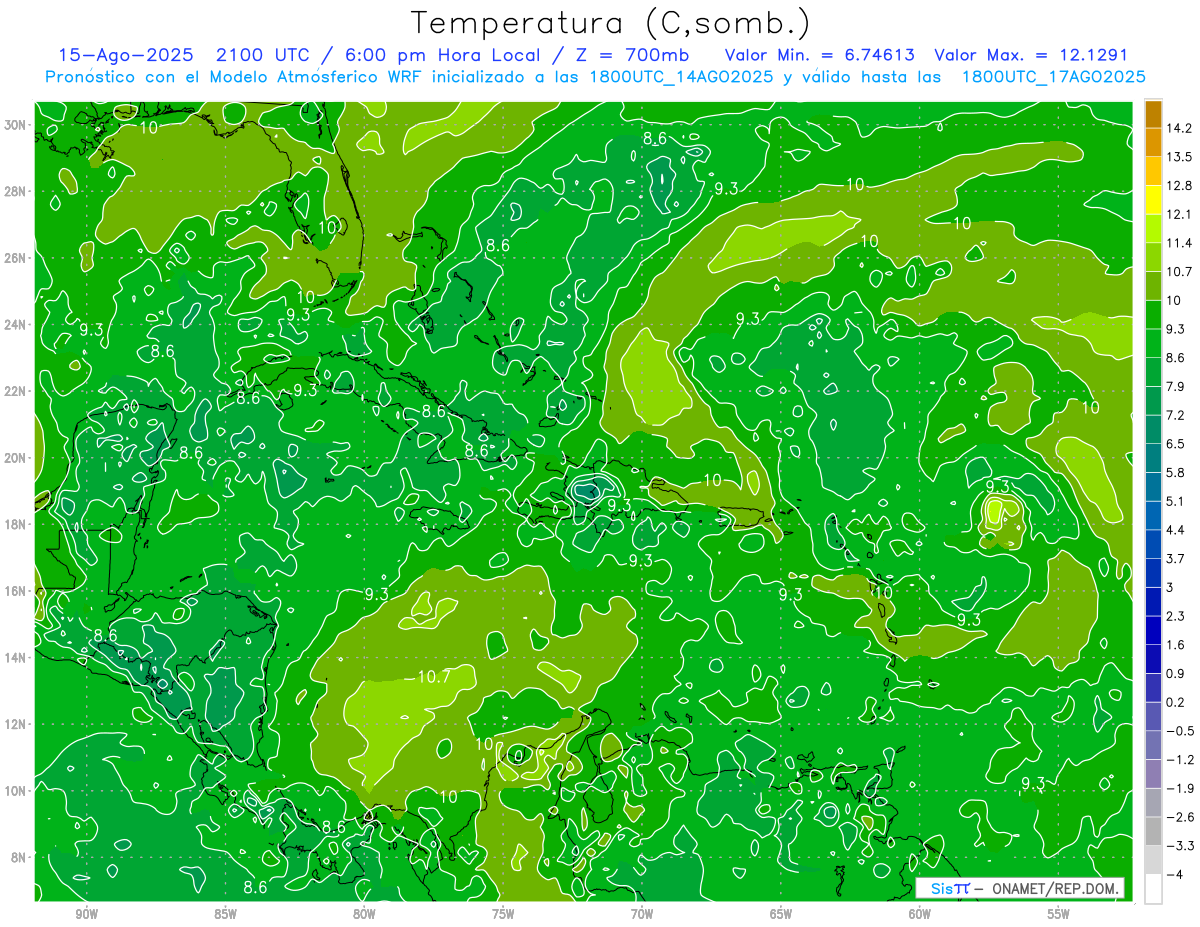Click the 60W longitude axis label
The height and width of the screenshot is (927, 1200).
pyautogui.click(x=919, y=914)
